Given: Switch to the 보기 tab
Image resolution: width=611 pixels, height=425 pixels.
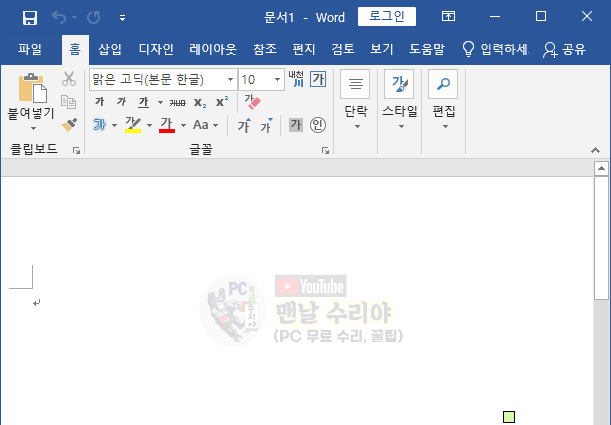Looking at the screenshot, I should click(382, 49).
